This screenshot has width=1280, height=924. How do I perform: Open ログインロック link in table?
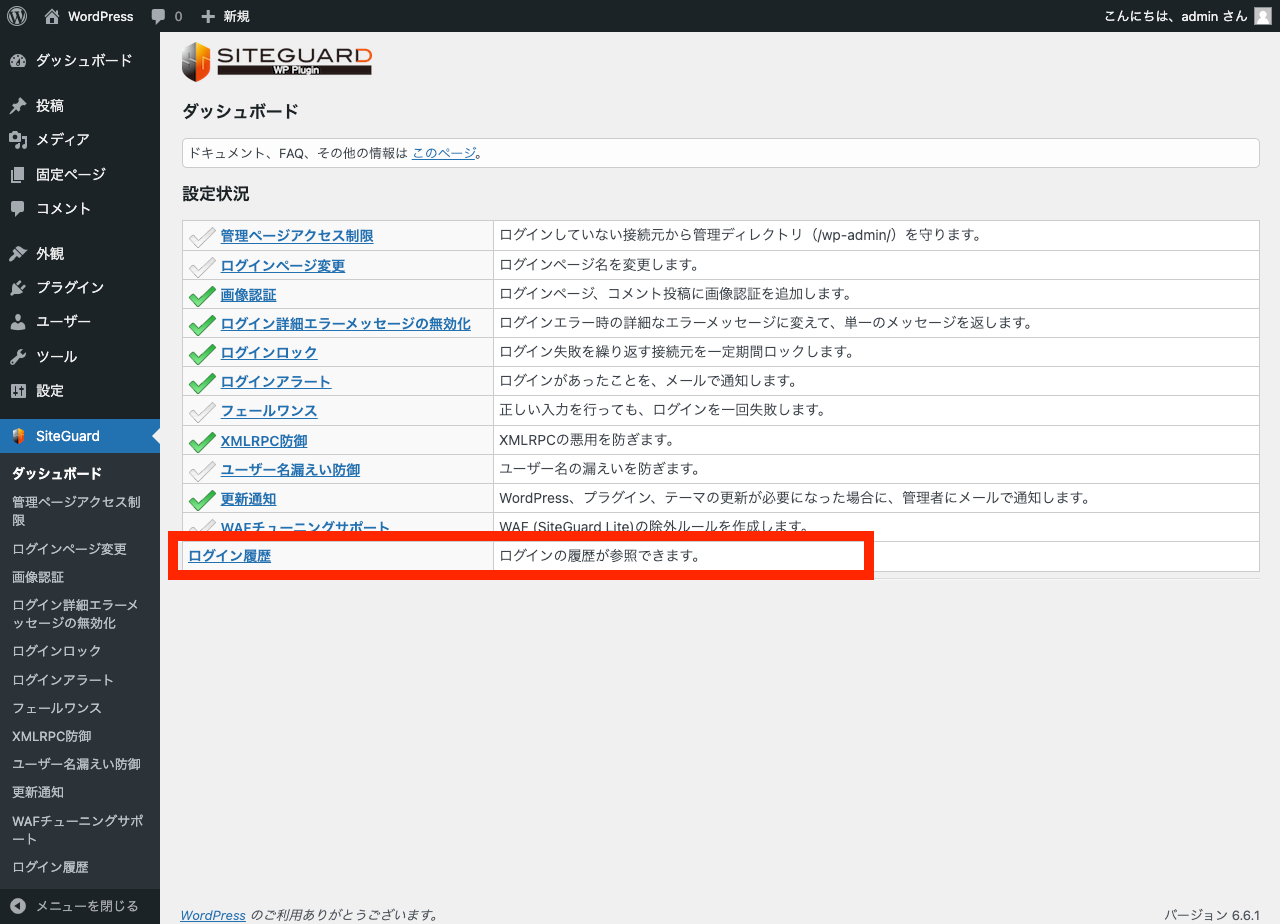[x=269, y=353]
